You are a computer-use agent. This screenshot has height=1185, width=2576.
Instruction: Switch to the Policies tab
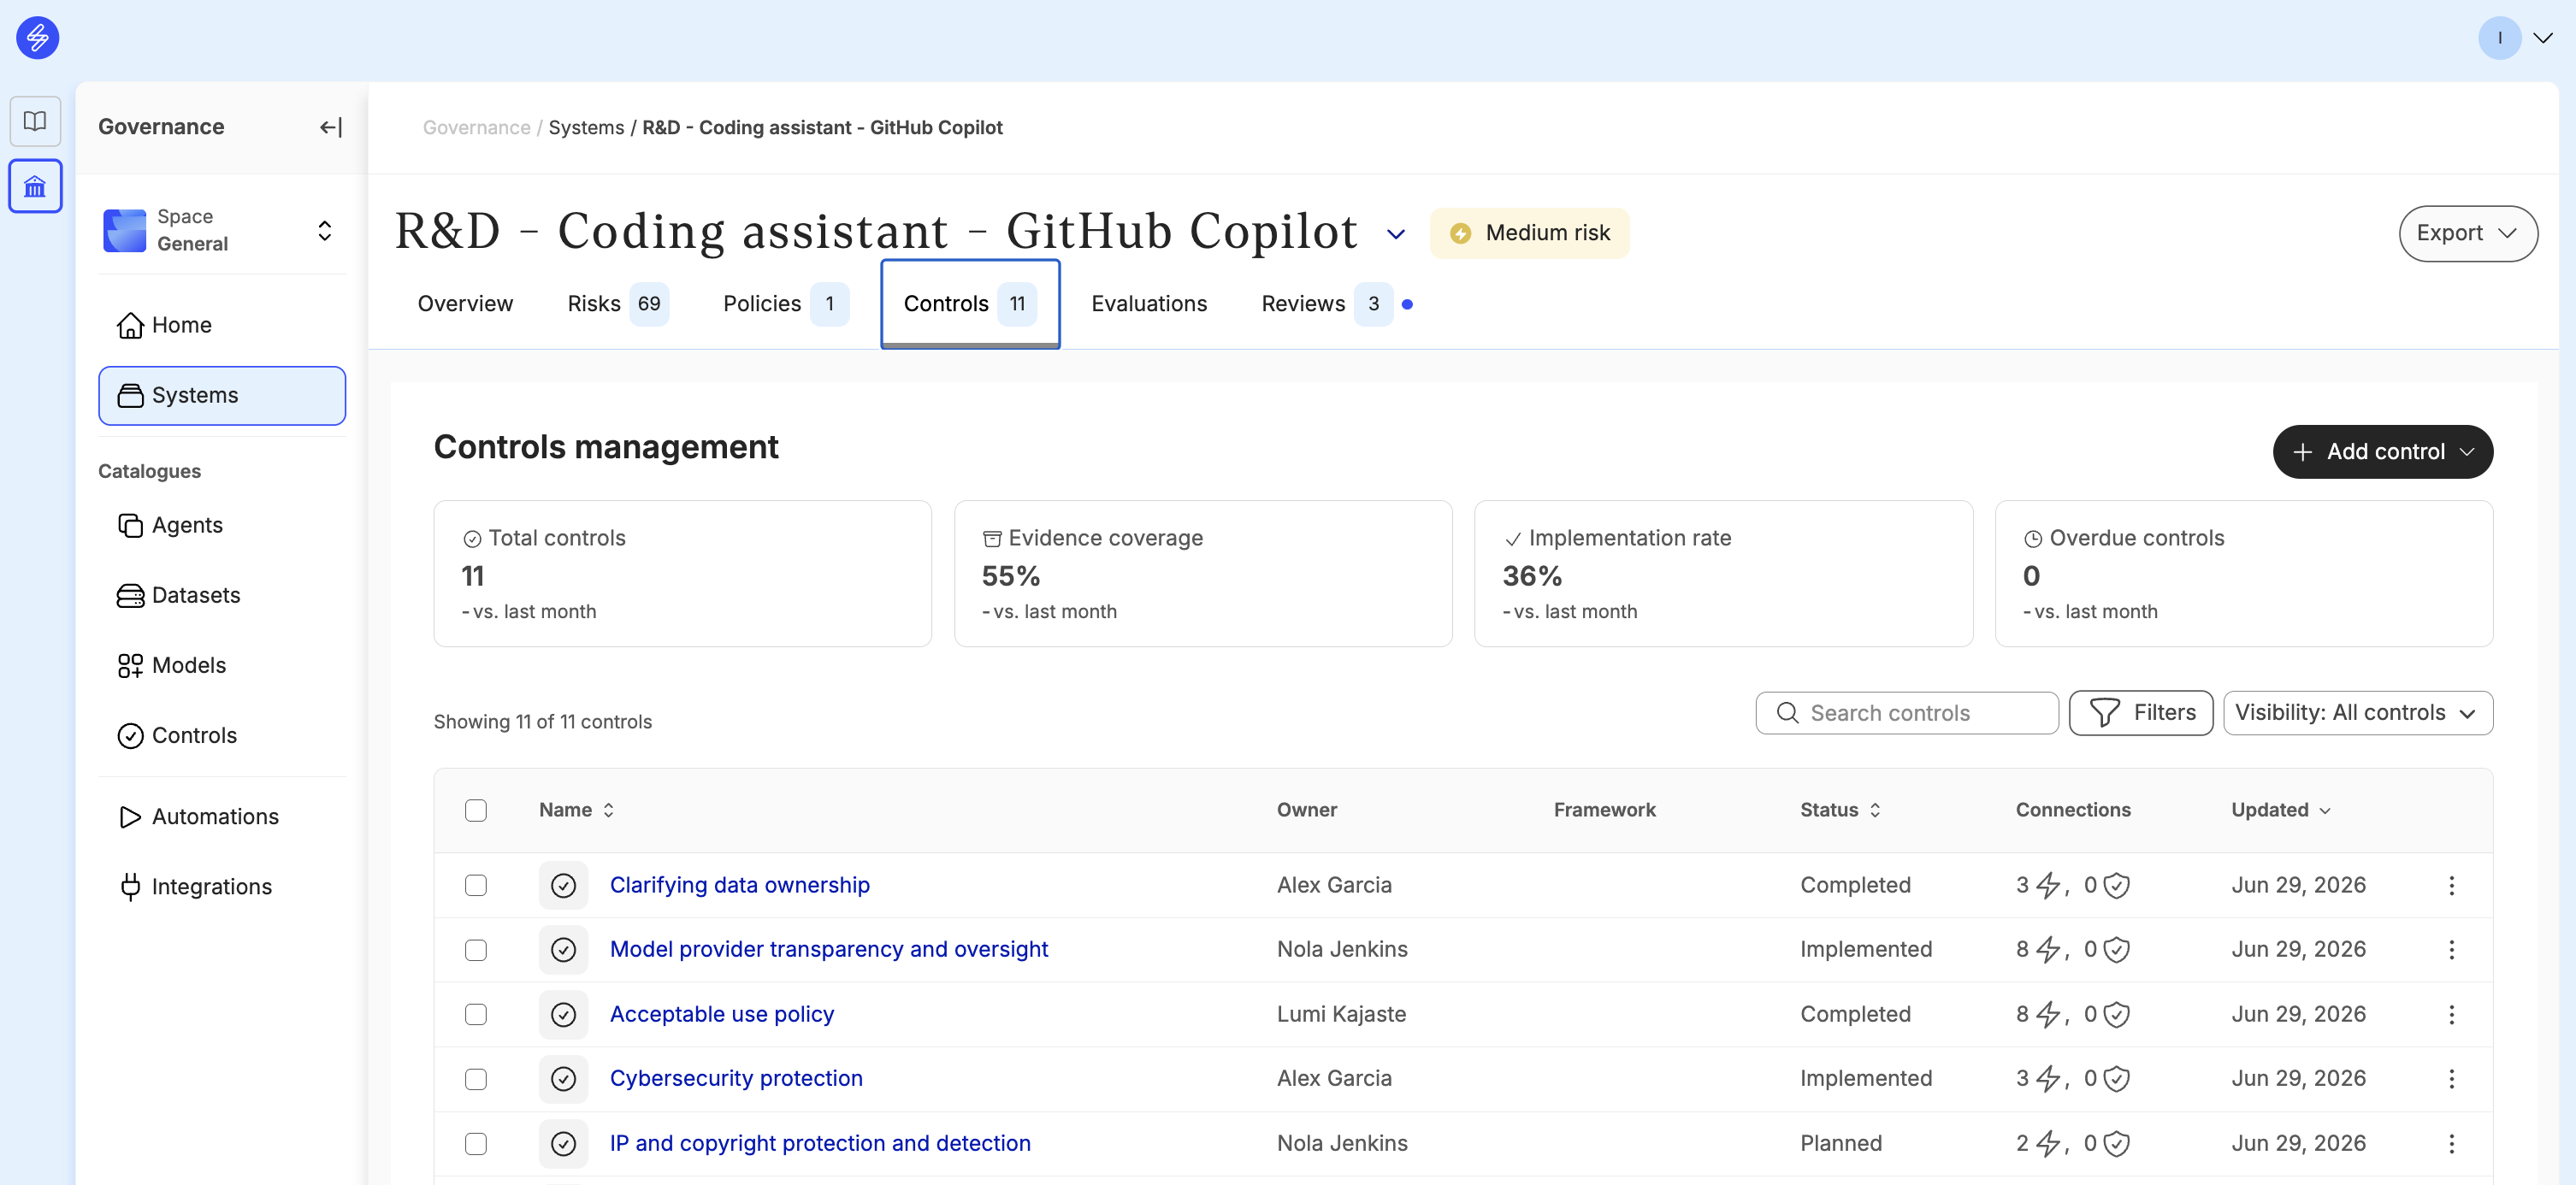click(785, 303)
